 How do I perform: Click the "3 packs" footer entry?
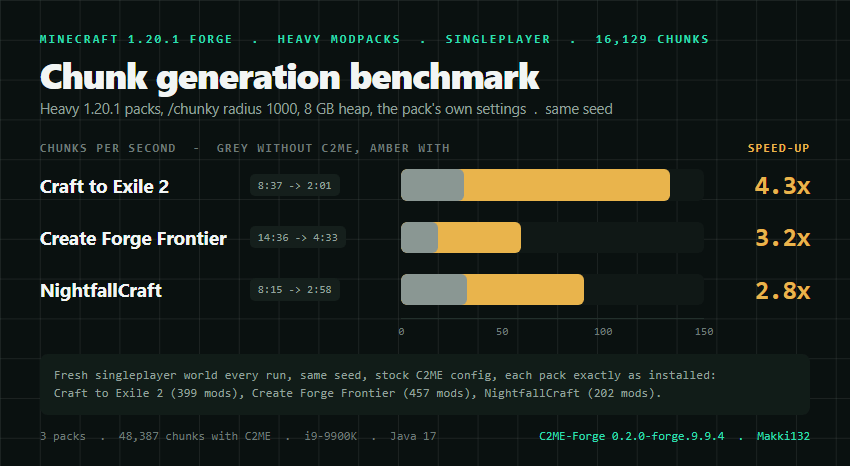pyautogui.click(x=63, y=436)
